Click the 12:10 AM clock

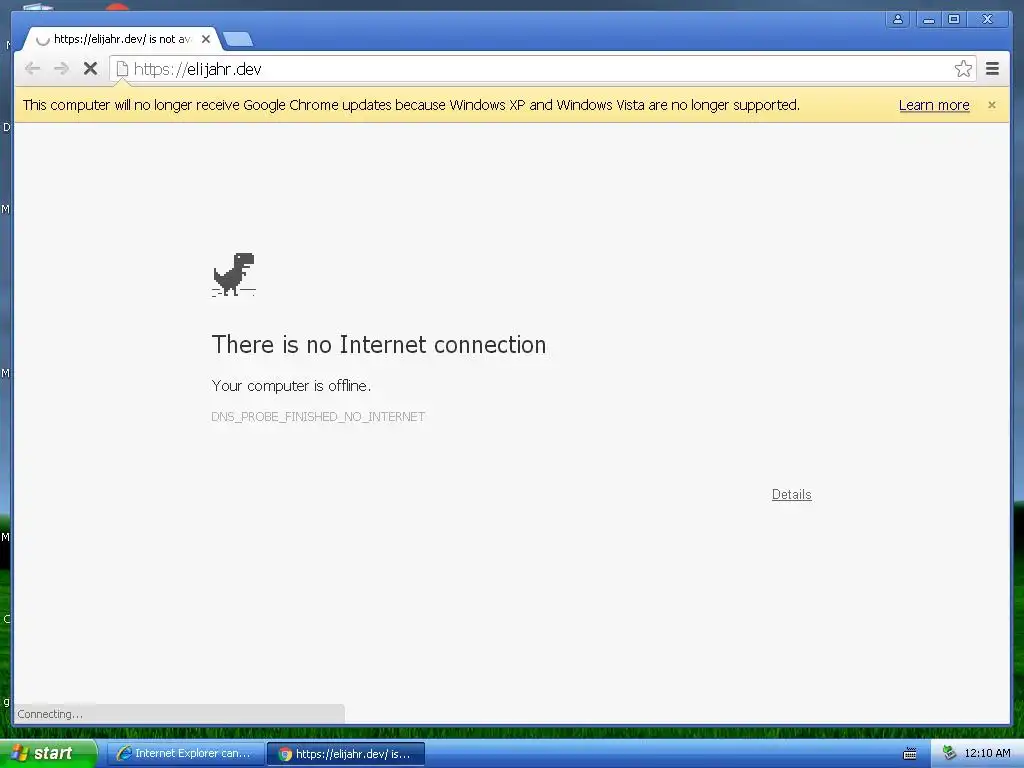[x=987, y=753]
